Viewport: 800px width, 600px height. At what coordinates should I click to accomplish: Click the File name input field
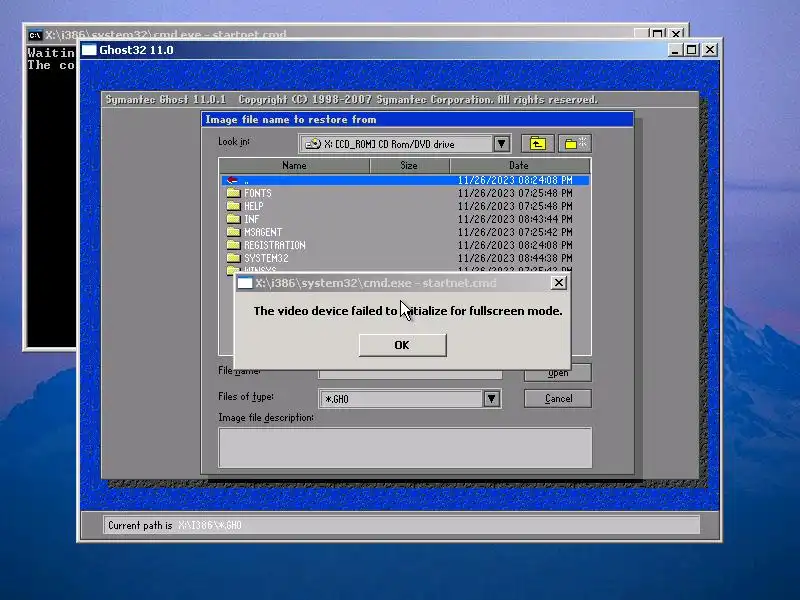point(410,374)
